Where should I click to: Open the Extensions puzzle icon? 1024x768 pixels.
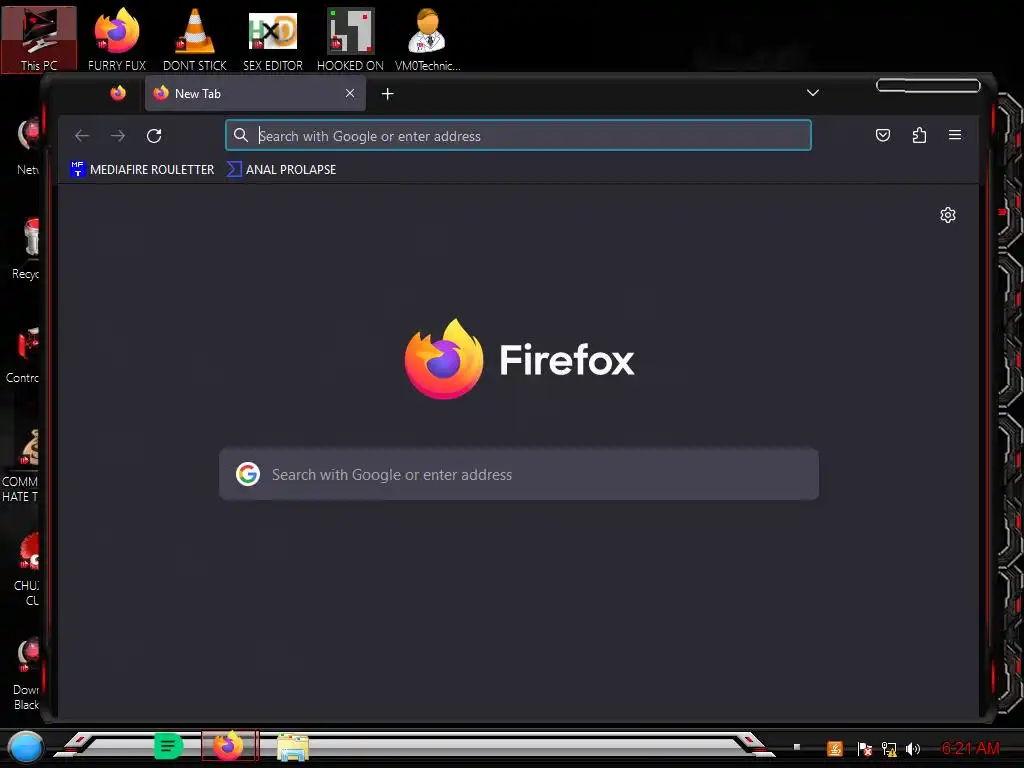[919, 135]
